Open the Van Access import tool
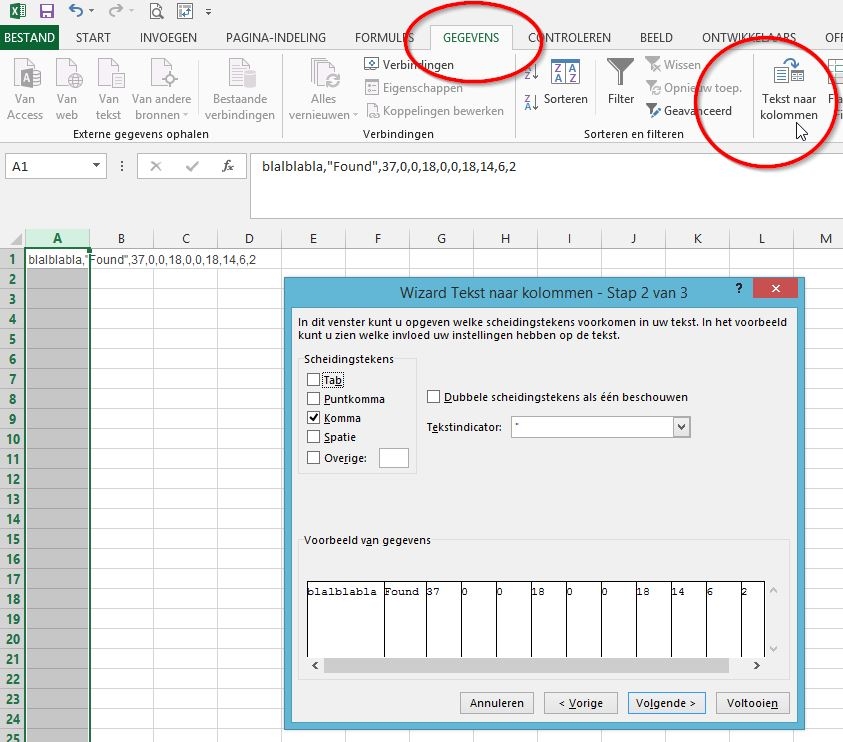 click(x=25, y=85)
